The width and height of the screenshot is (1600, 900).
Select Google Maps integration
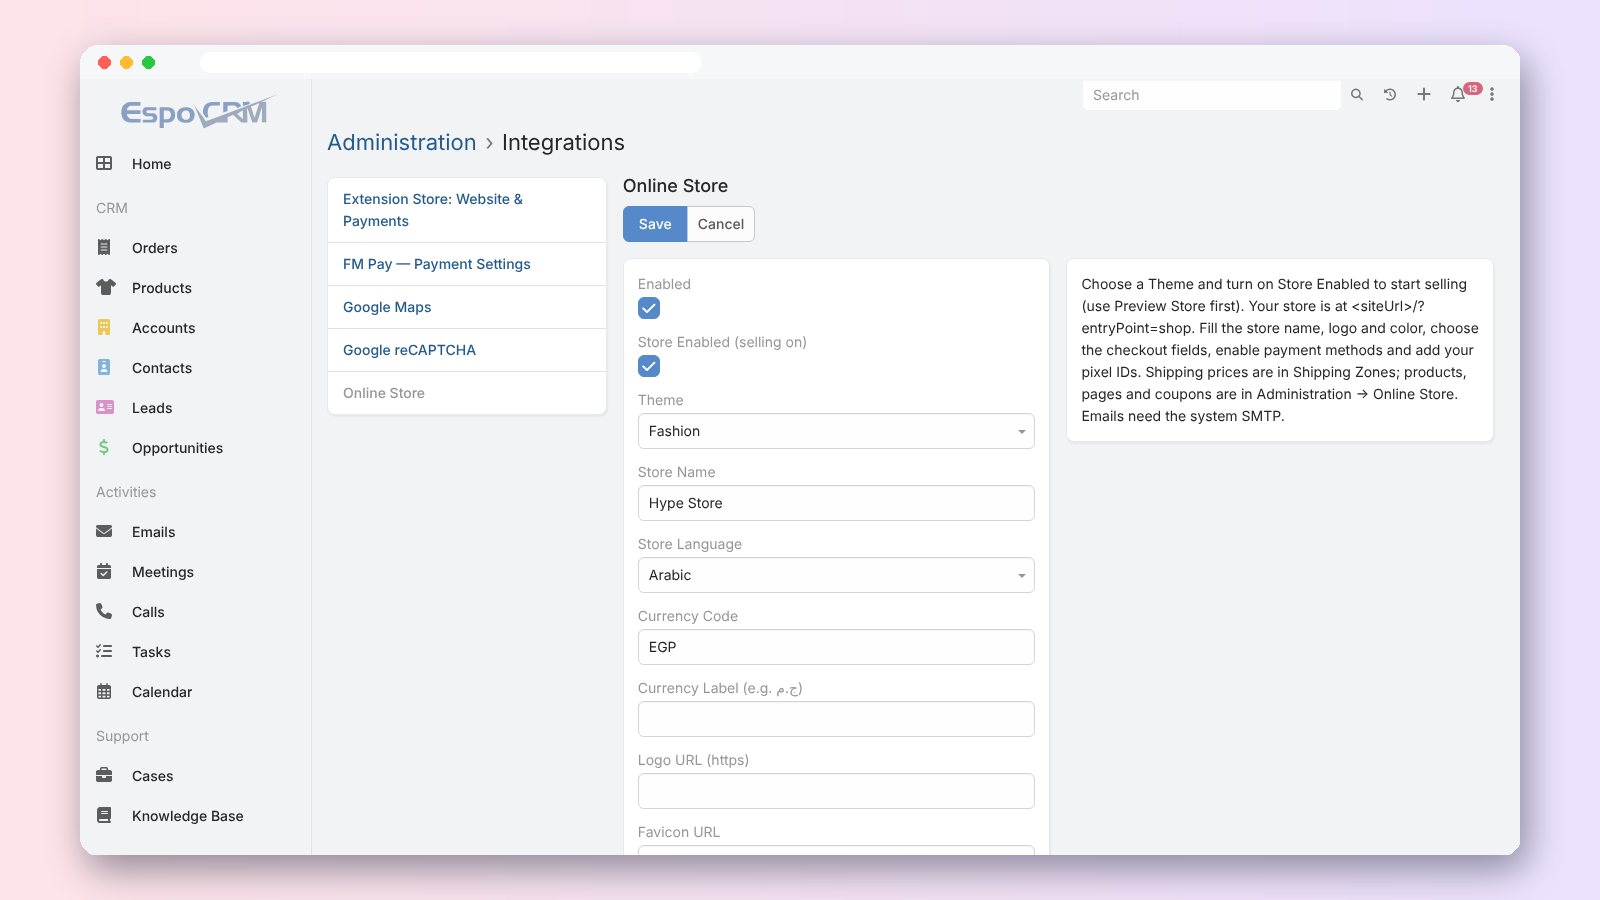467,307
